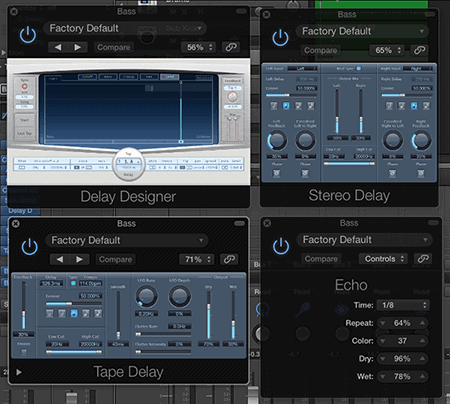Click the LFO Rate knob in Tape Delay

(x=146, y=296)
